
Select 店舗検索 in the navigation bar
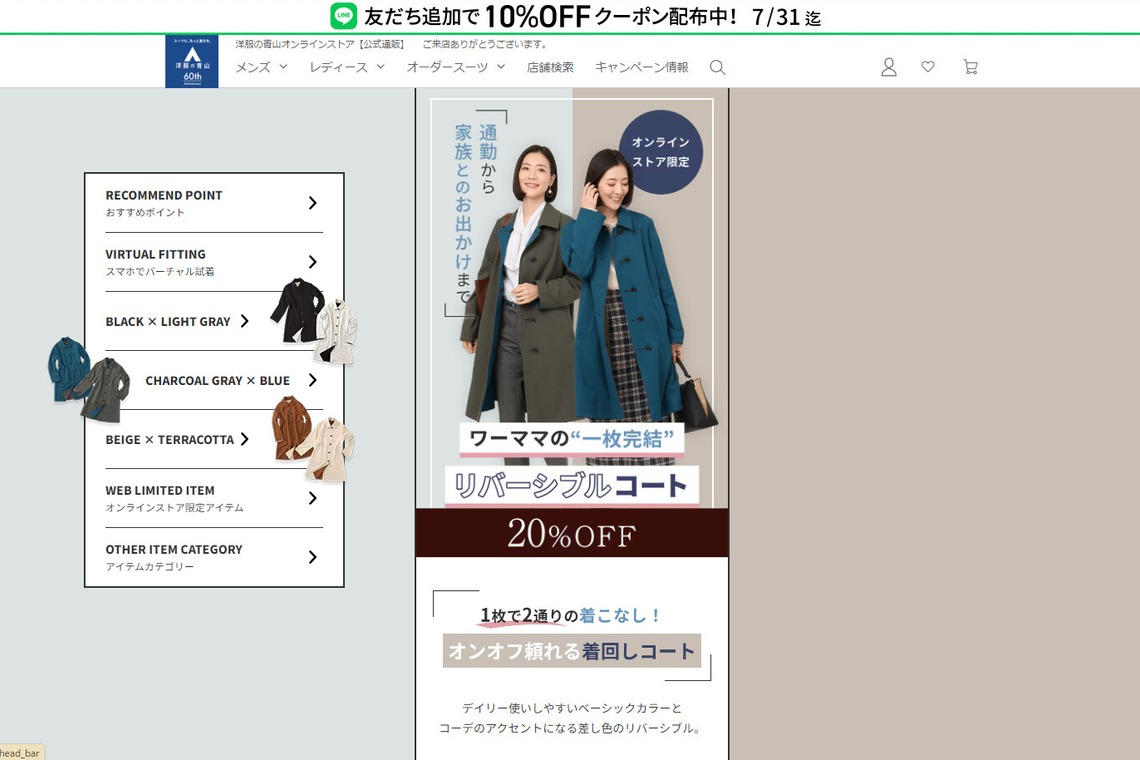550,67
